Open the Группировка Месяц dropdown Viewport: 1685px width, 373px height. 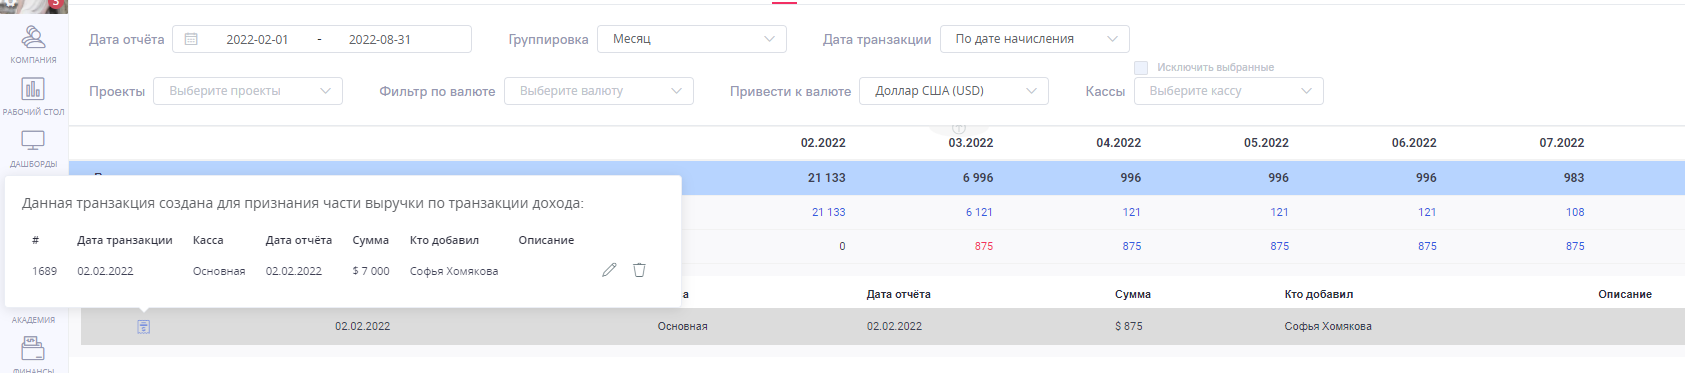pos(692,39)
